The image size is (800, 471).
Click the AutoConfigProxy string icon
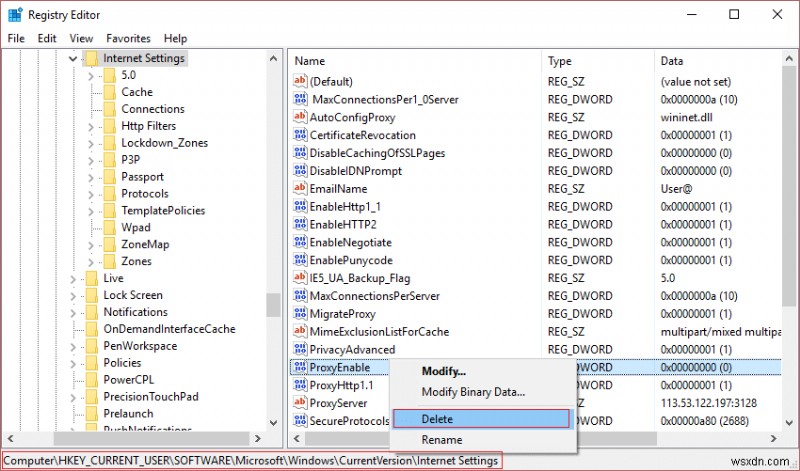(x=300, y=117)
